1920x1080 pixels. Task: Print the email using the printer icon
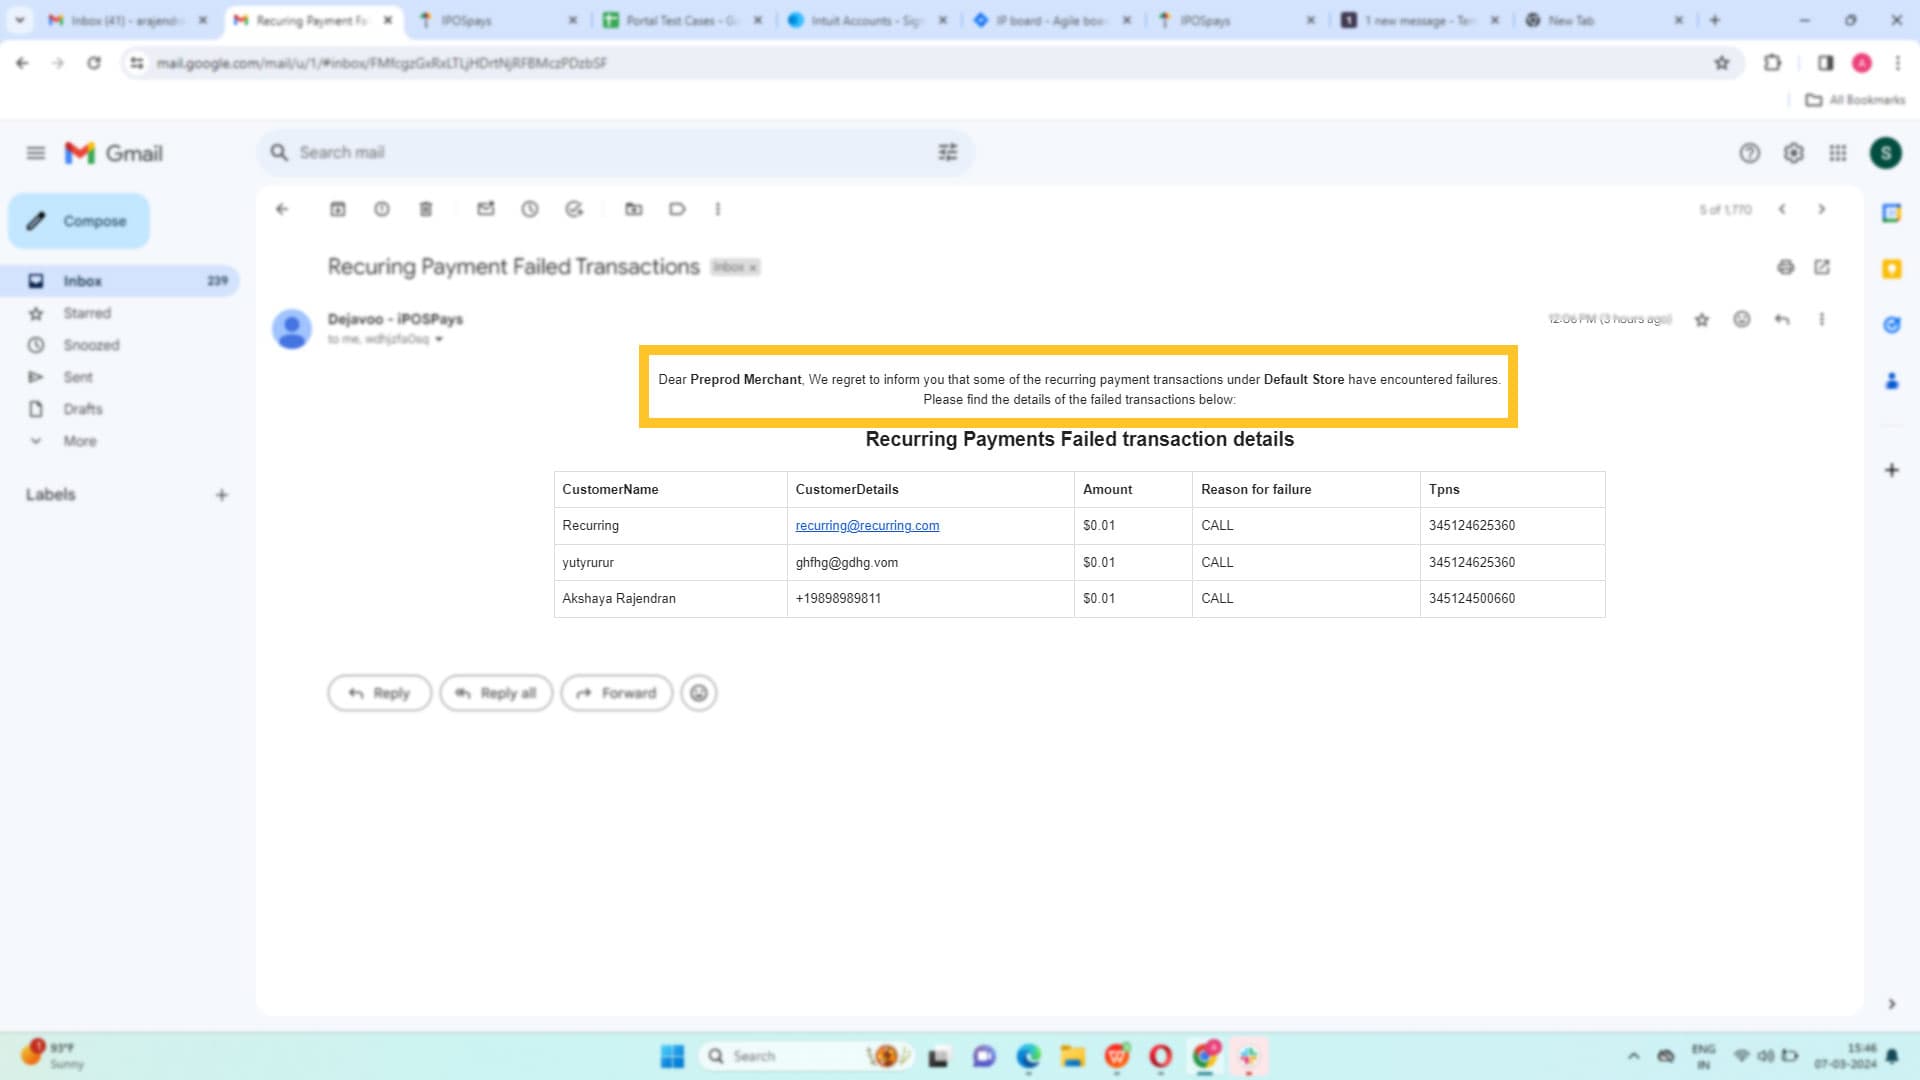1786,267
